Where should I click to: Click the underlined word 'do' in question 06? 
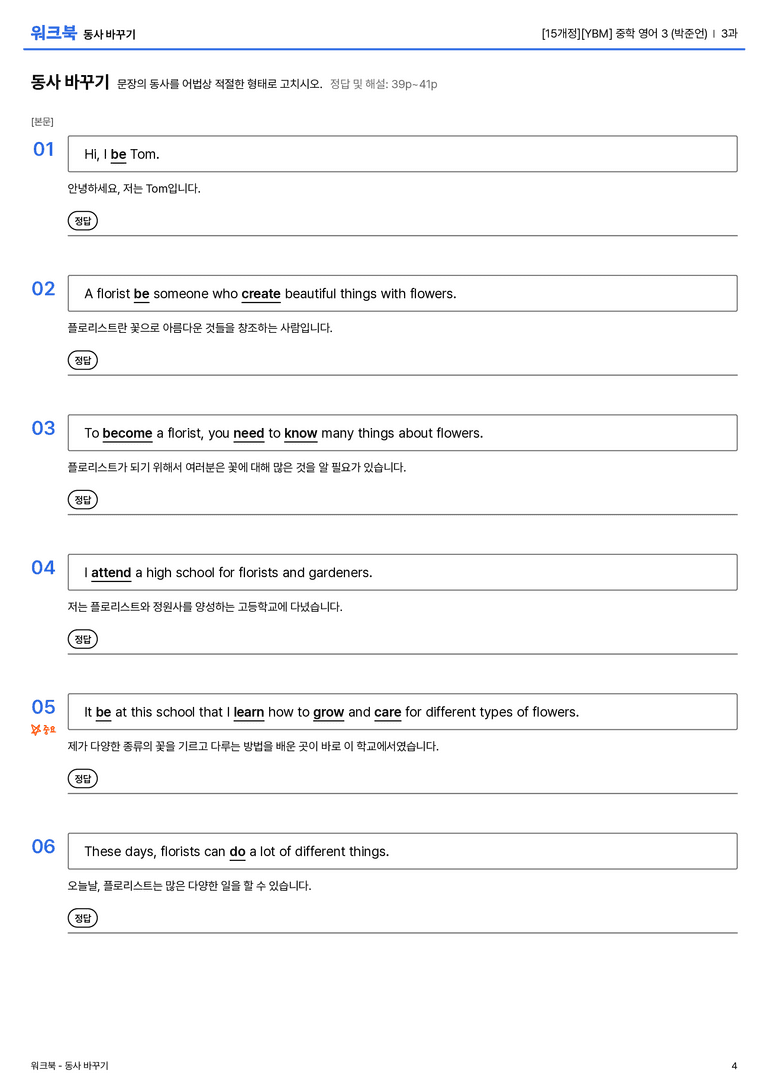[x=238, y=851]
